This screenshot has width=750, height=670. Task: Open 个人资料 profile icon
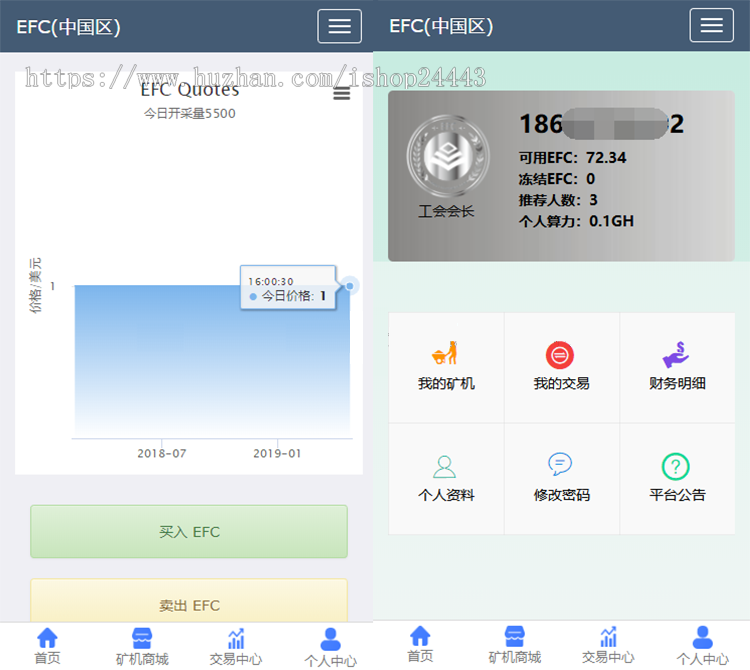[444, 467]
